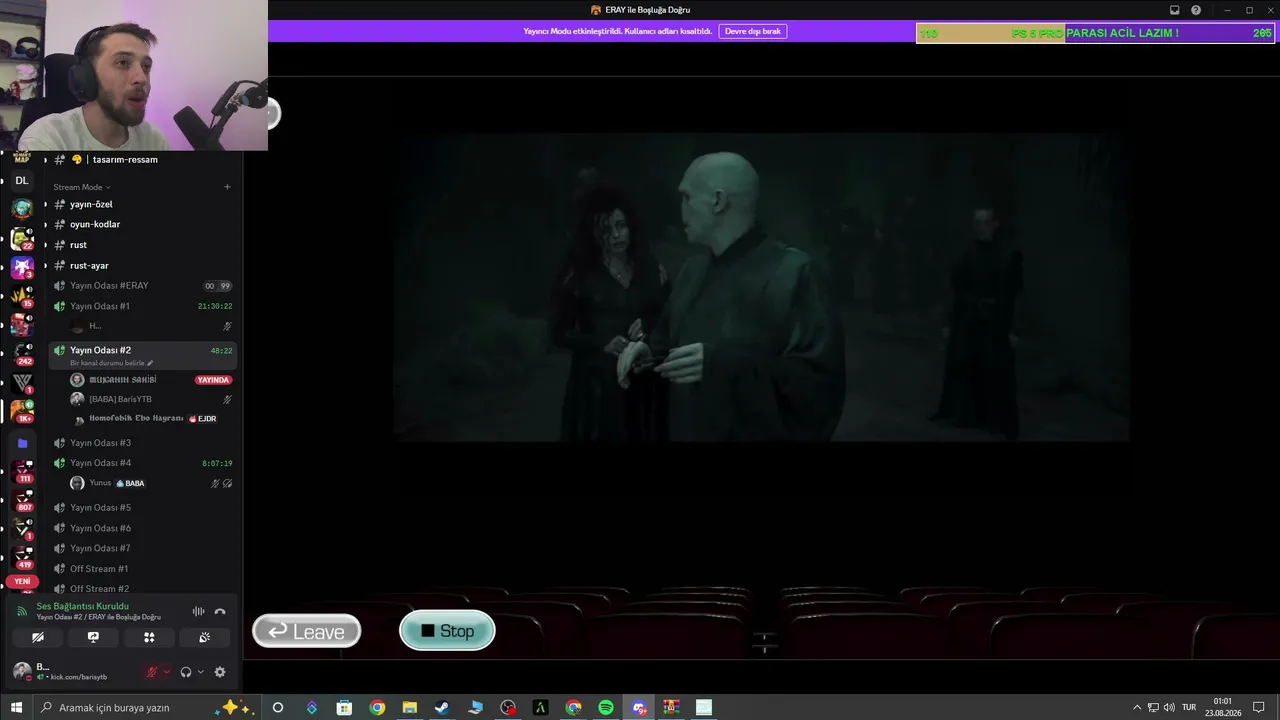
Task: Expand the tasarım-ressam channel arrow
Action: 45,160
